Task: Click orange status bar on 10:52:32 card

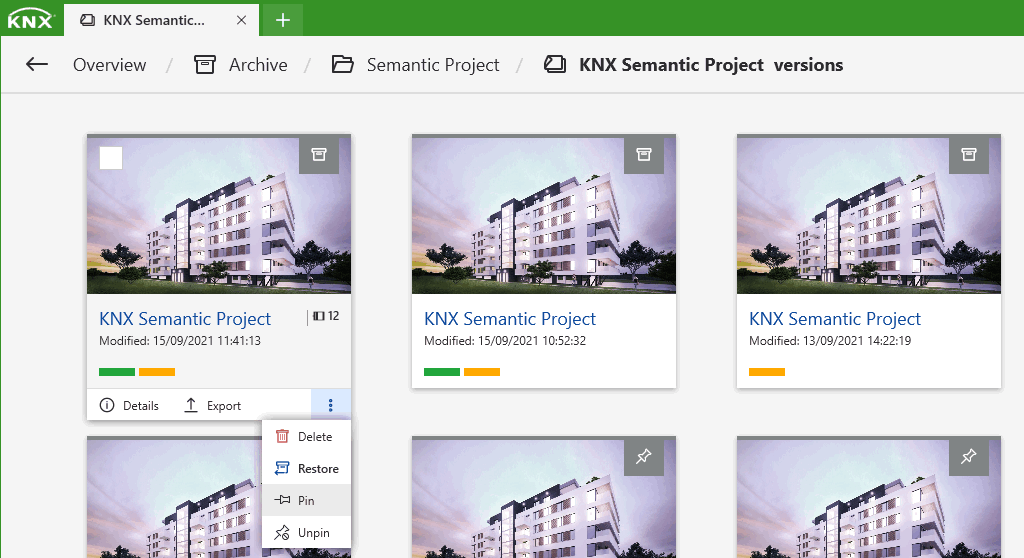Action: (482, 372)
